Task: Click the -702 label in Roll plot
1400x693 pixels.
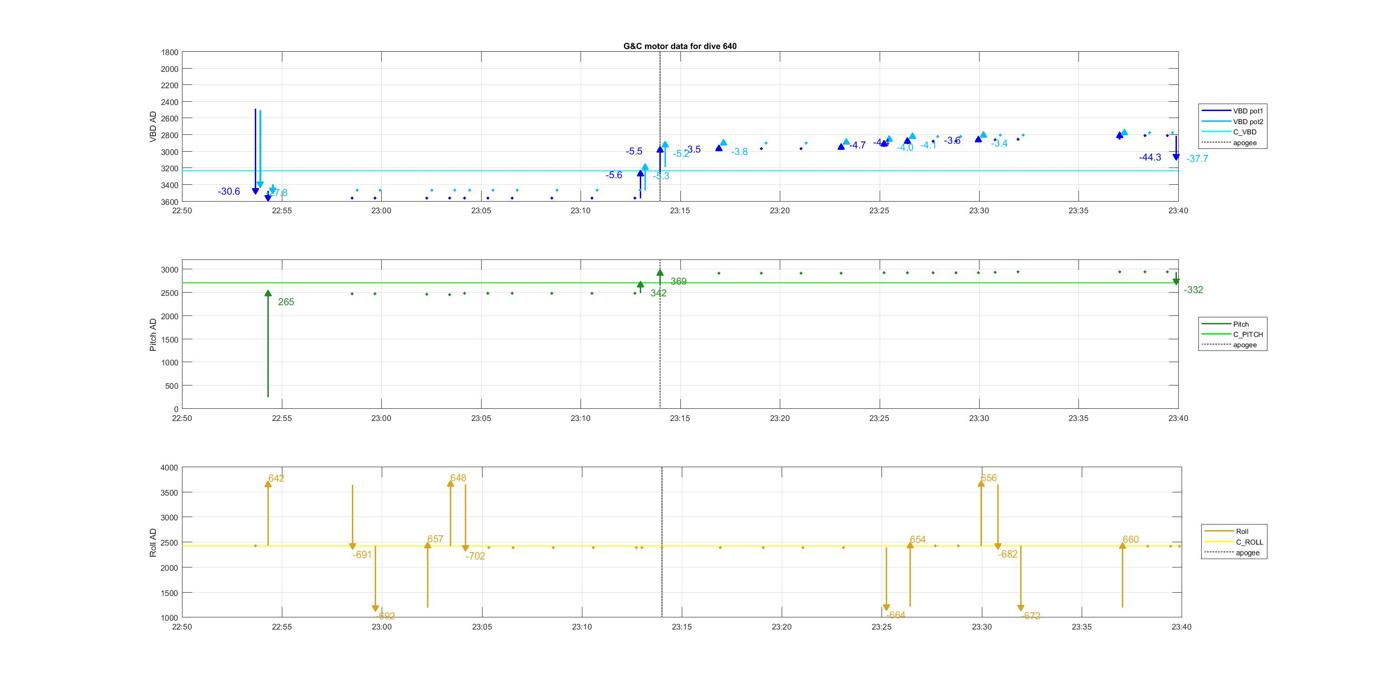Action: (x=475, y=557)
